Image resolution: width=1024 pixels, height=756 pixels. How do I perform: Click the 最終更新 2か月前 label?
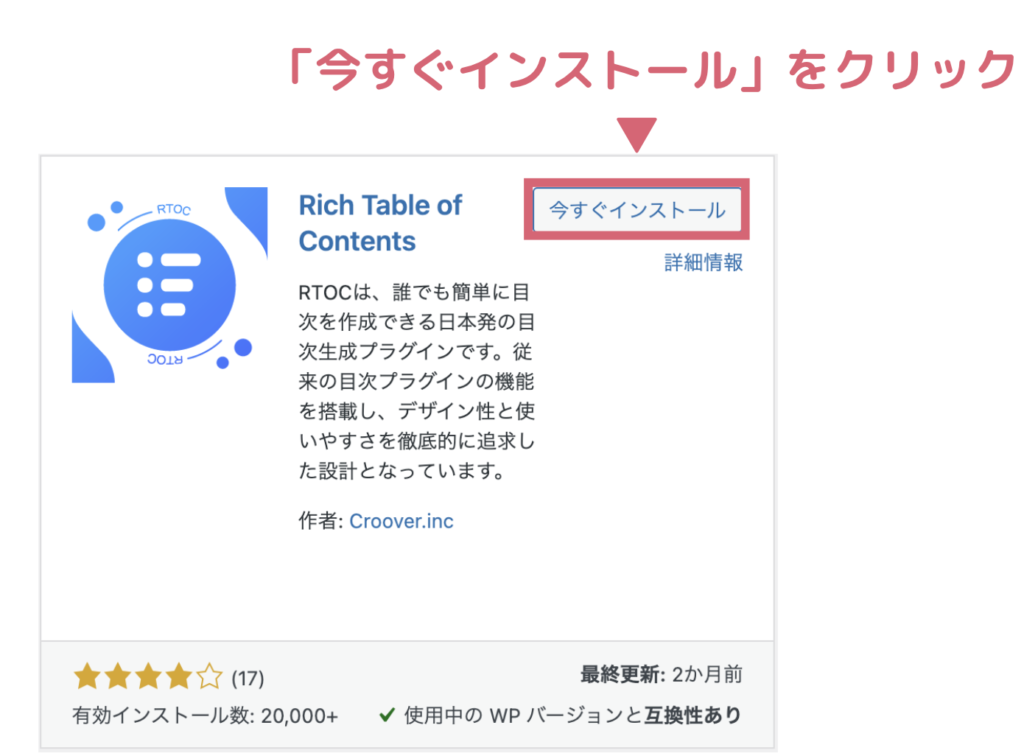coord(662,674)
